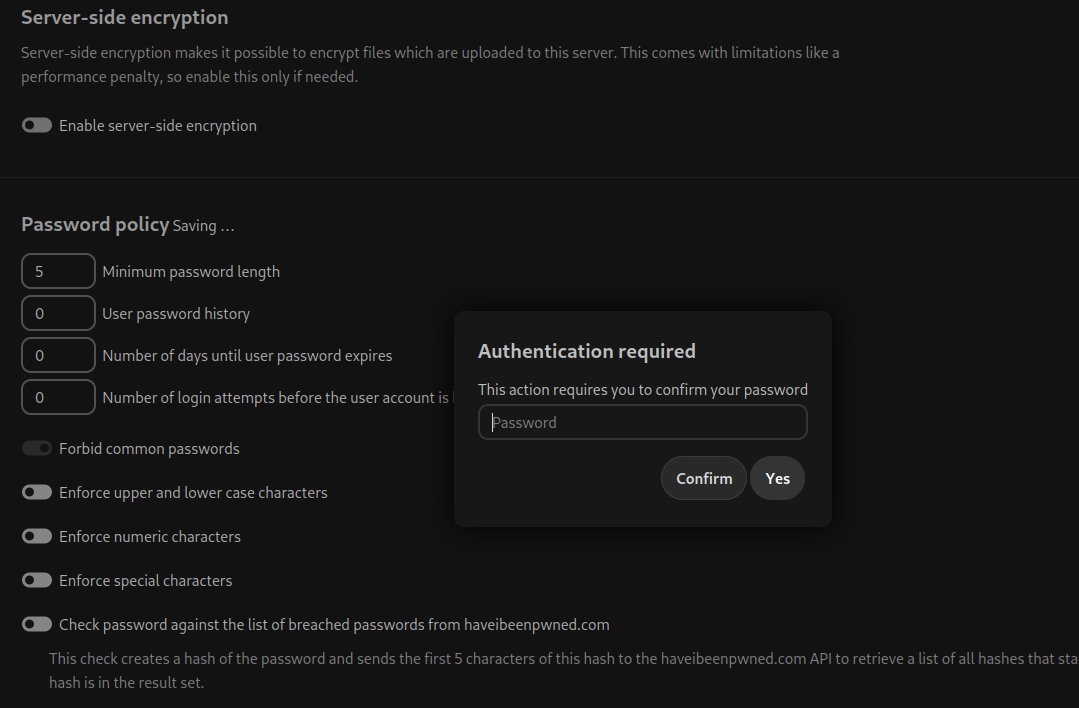Enable the haveibeenpwned.com breached password check
This screenshot has width=1079, height=708.
36,624
